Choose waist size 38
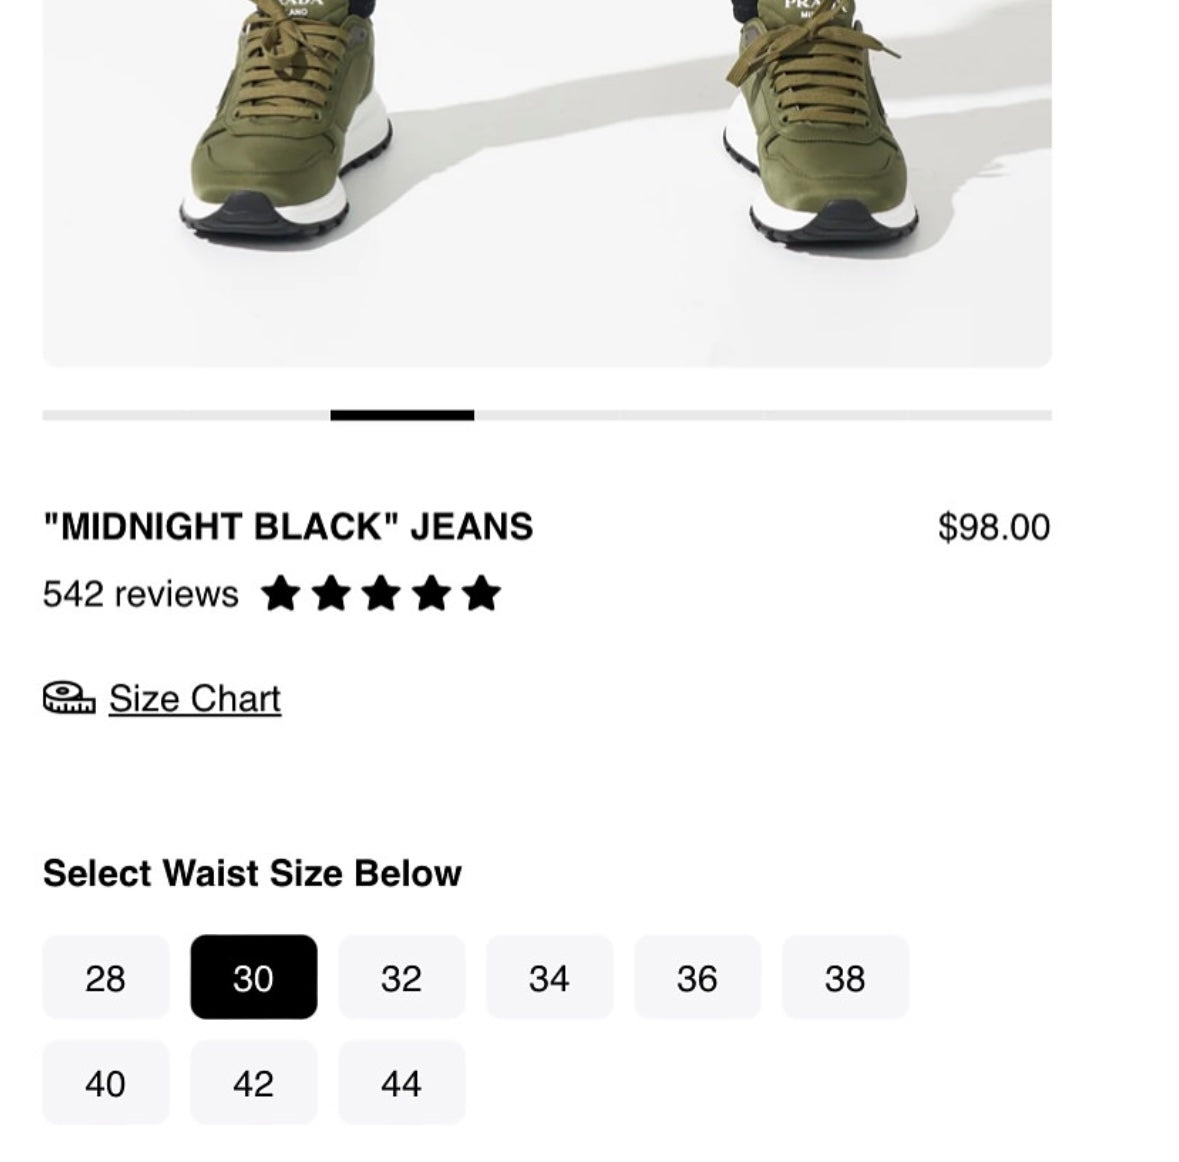1179x1162 pixels. pyautogui.click(x=845, y=978)
